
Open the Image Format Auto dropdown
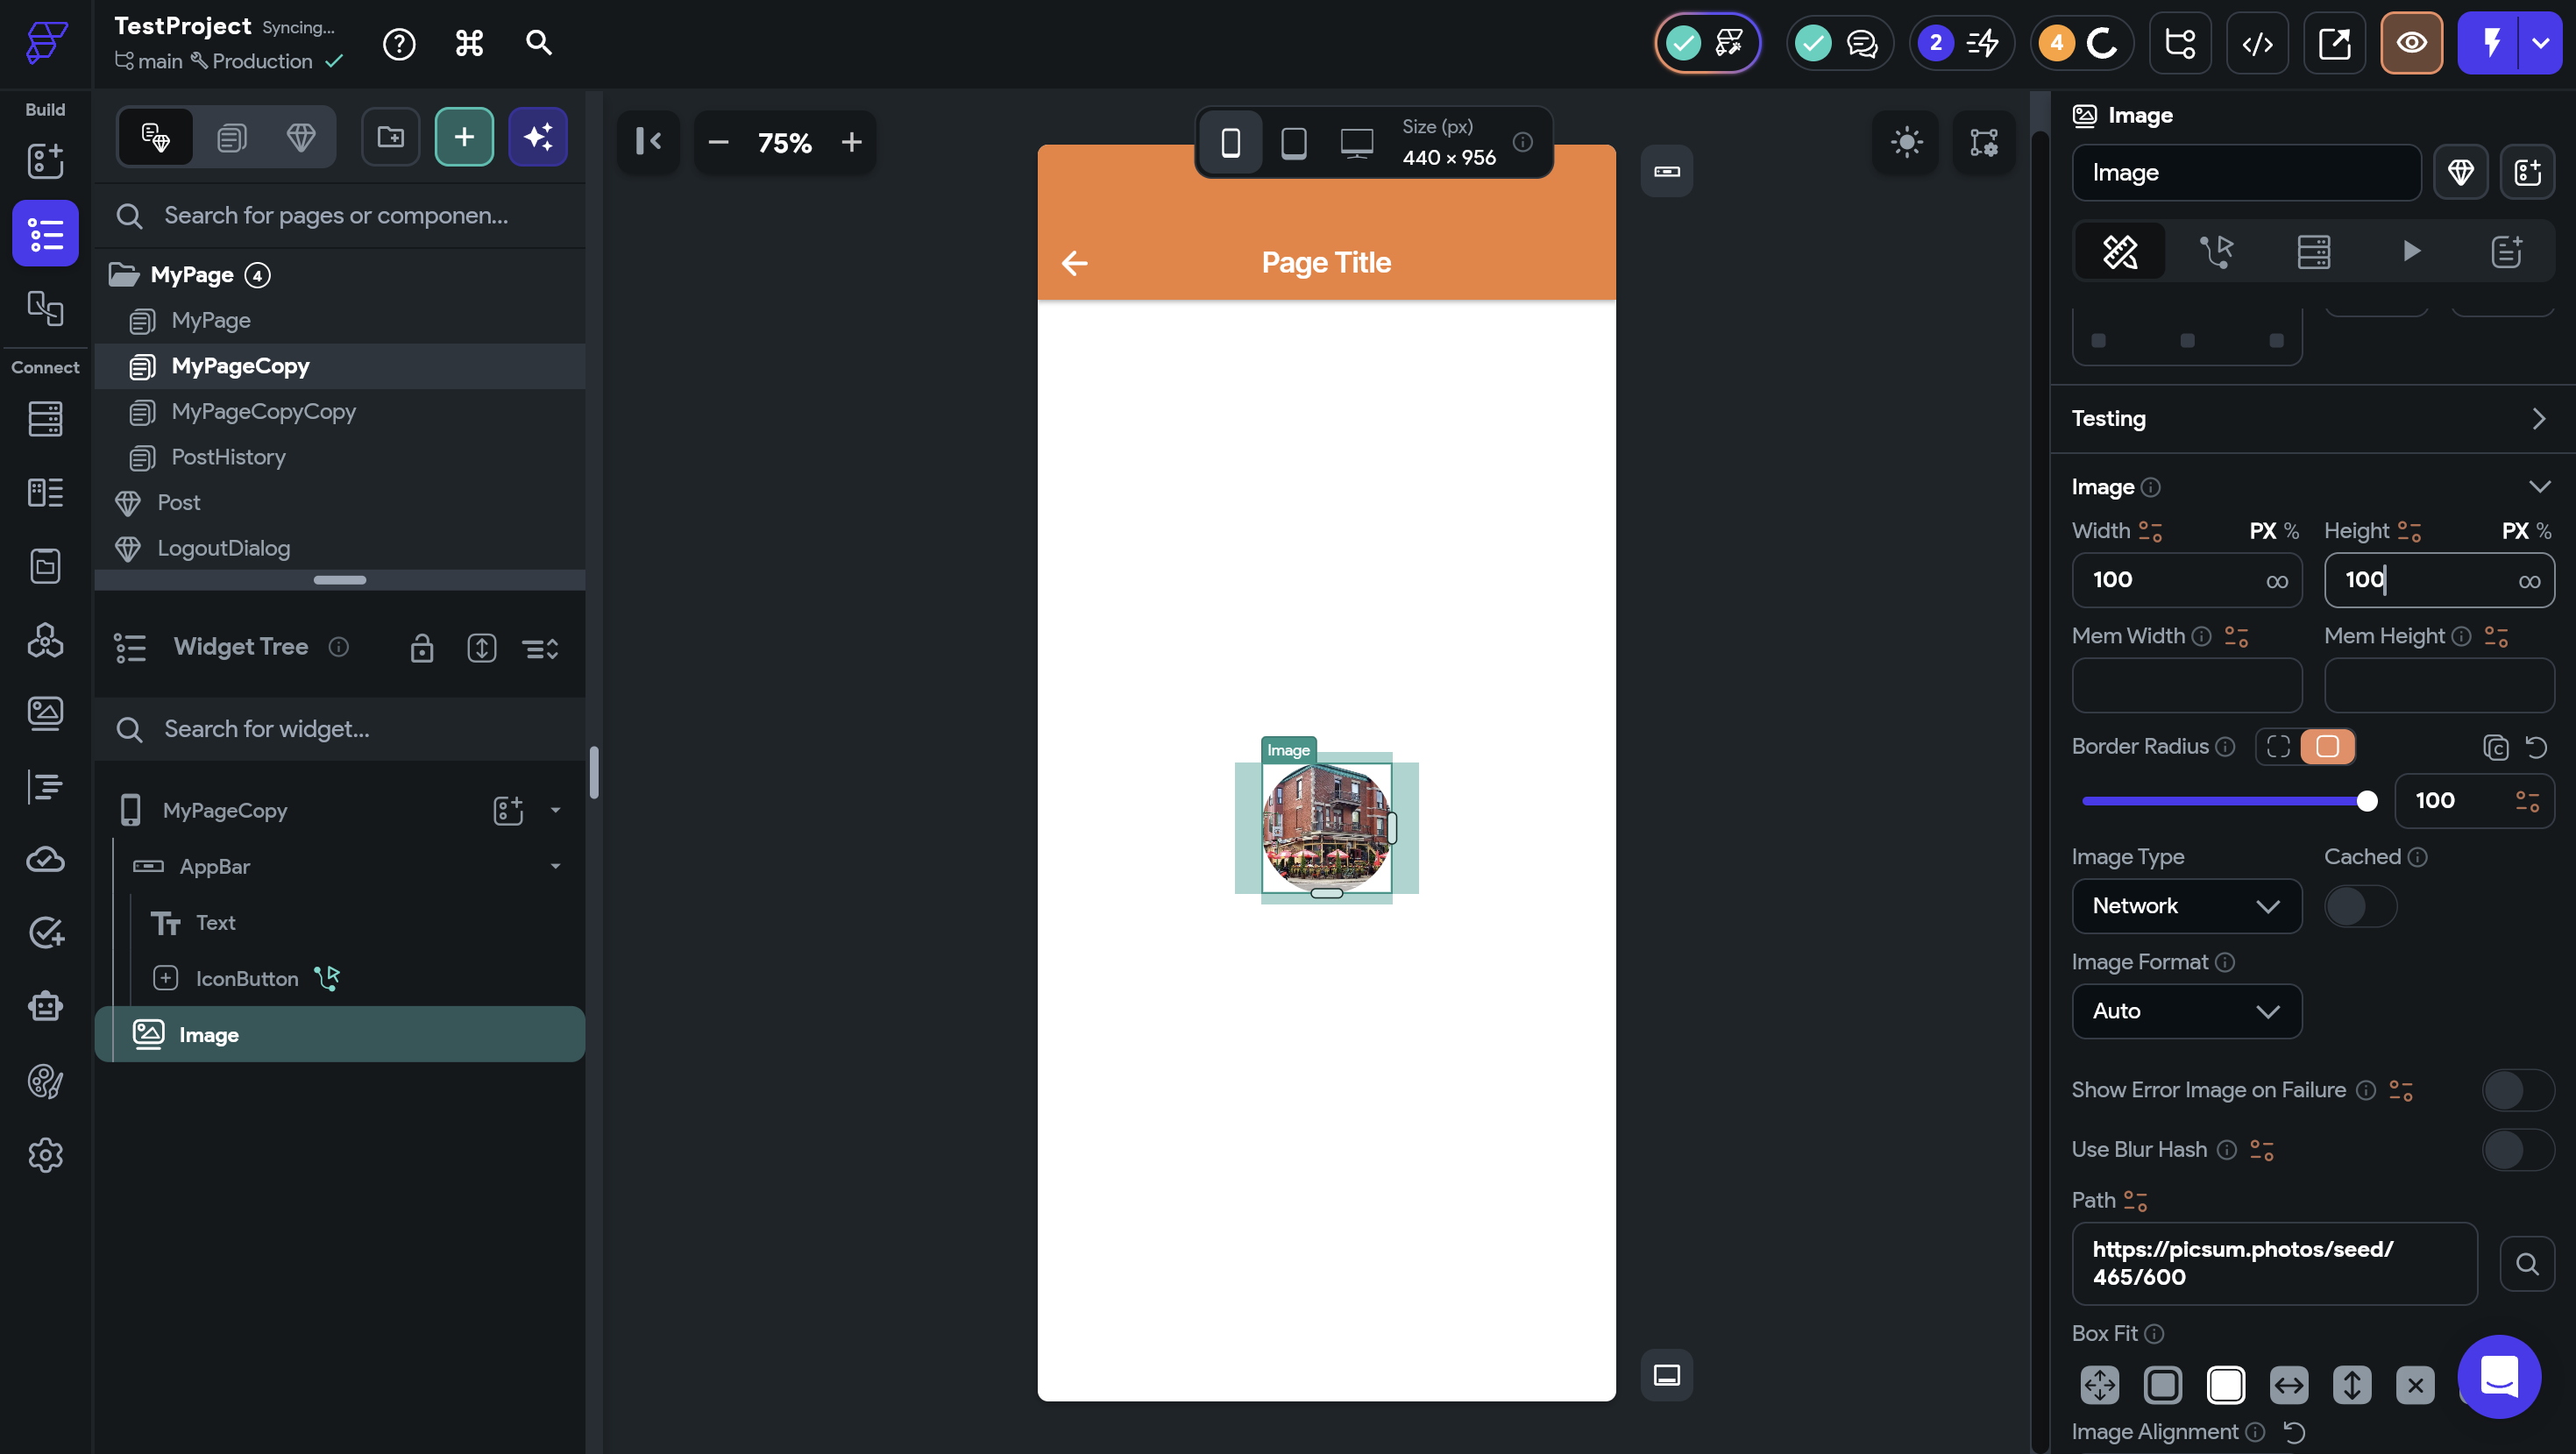2186,1011
